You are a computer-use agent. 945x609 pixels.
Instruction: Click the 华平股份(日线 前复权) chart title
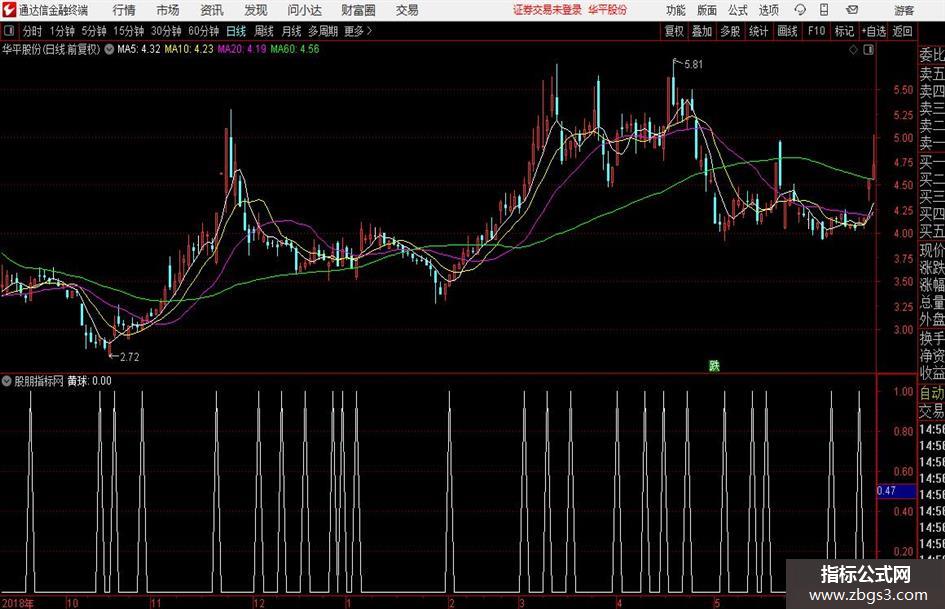point(51,49)
